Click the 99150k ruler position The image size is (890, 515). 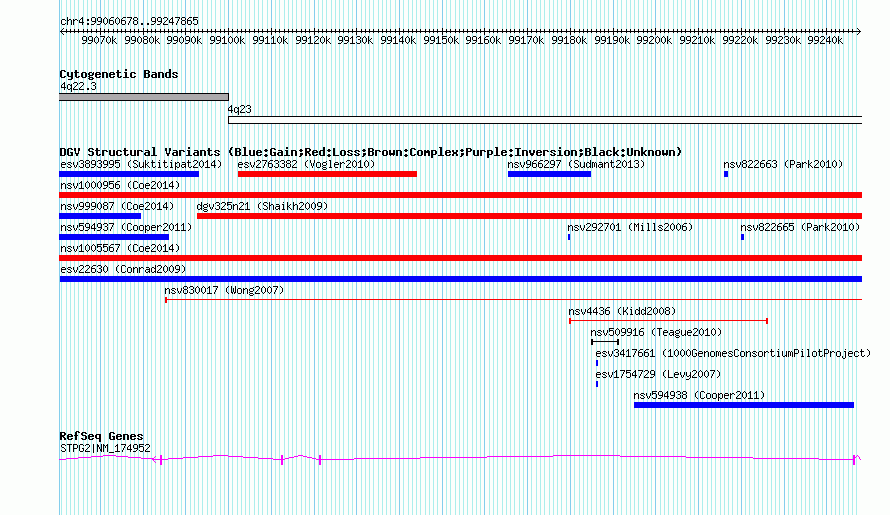[x=441, y=40]
